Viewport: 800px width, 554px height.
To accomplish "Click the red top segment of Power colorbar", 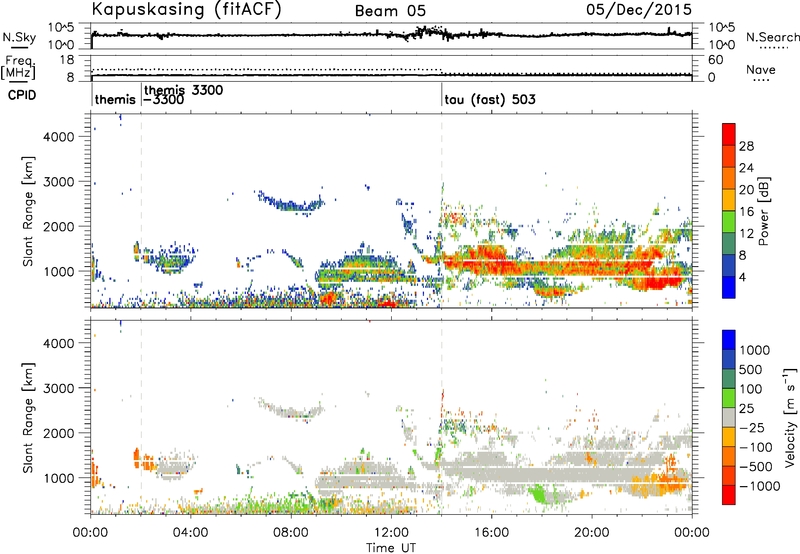I will click(729, 134).
